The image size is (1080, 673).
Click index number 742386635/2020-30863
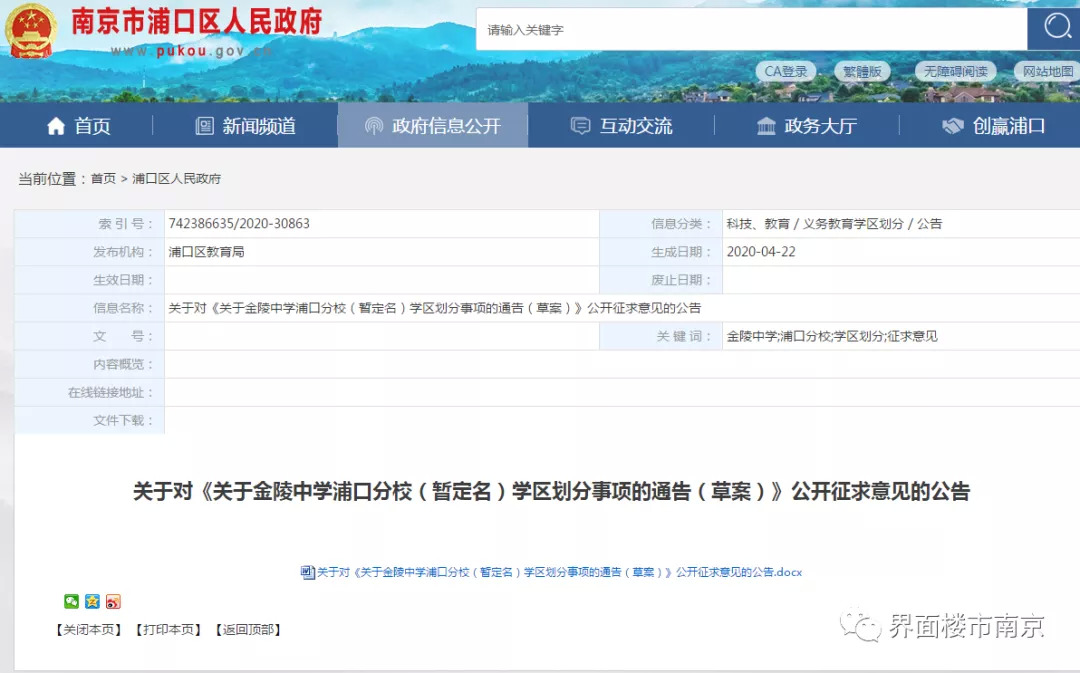coord(239,224)
